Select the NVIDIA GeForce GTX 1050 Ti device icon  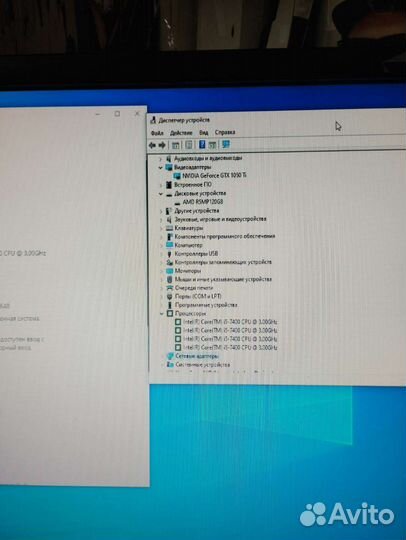click(177, 176)
